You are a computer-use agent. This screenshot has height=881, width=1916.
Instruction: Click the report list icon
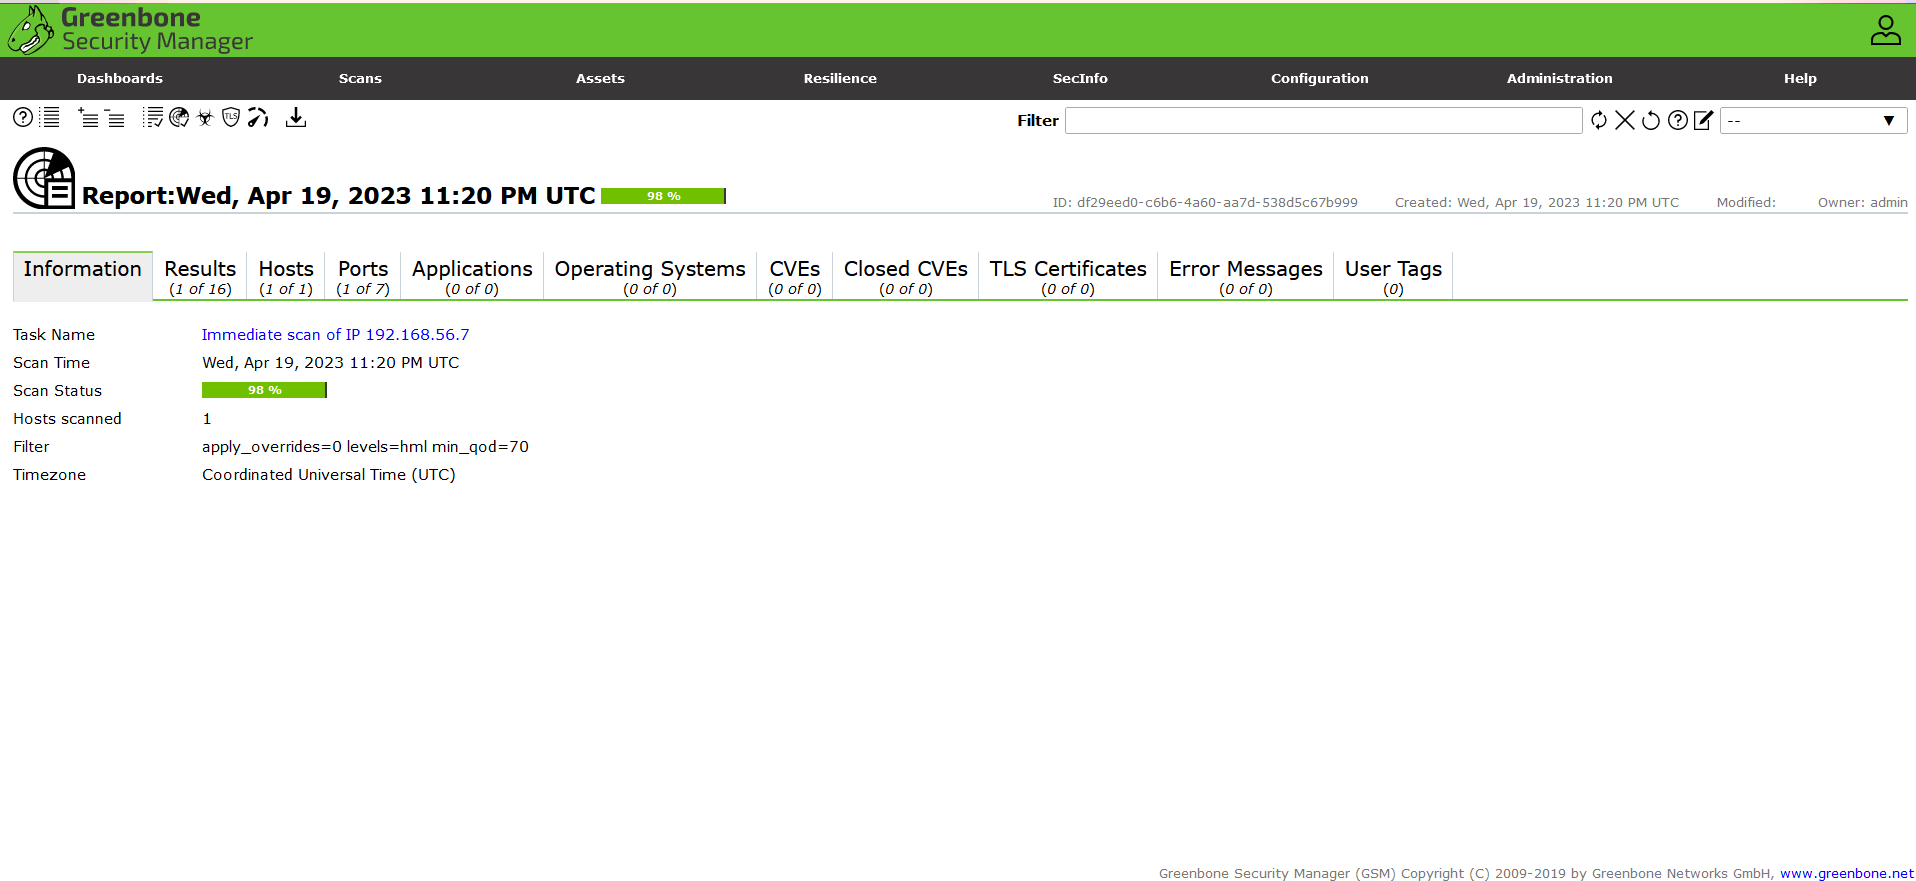pyautogui.click(x=50, y=117)
